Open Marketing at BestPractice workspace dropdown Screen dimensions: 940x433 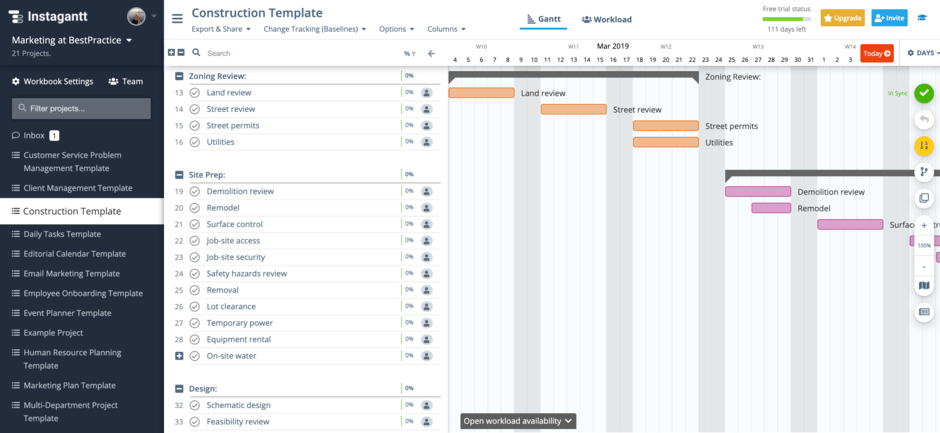(72, 40)
